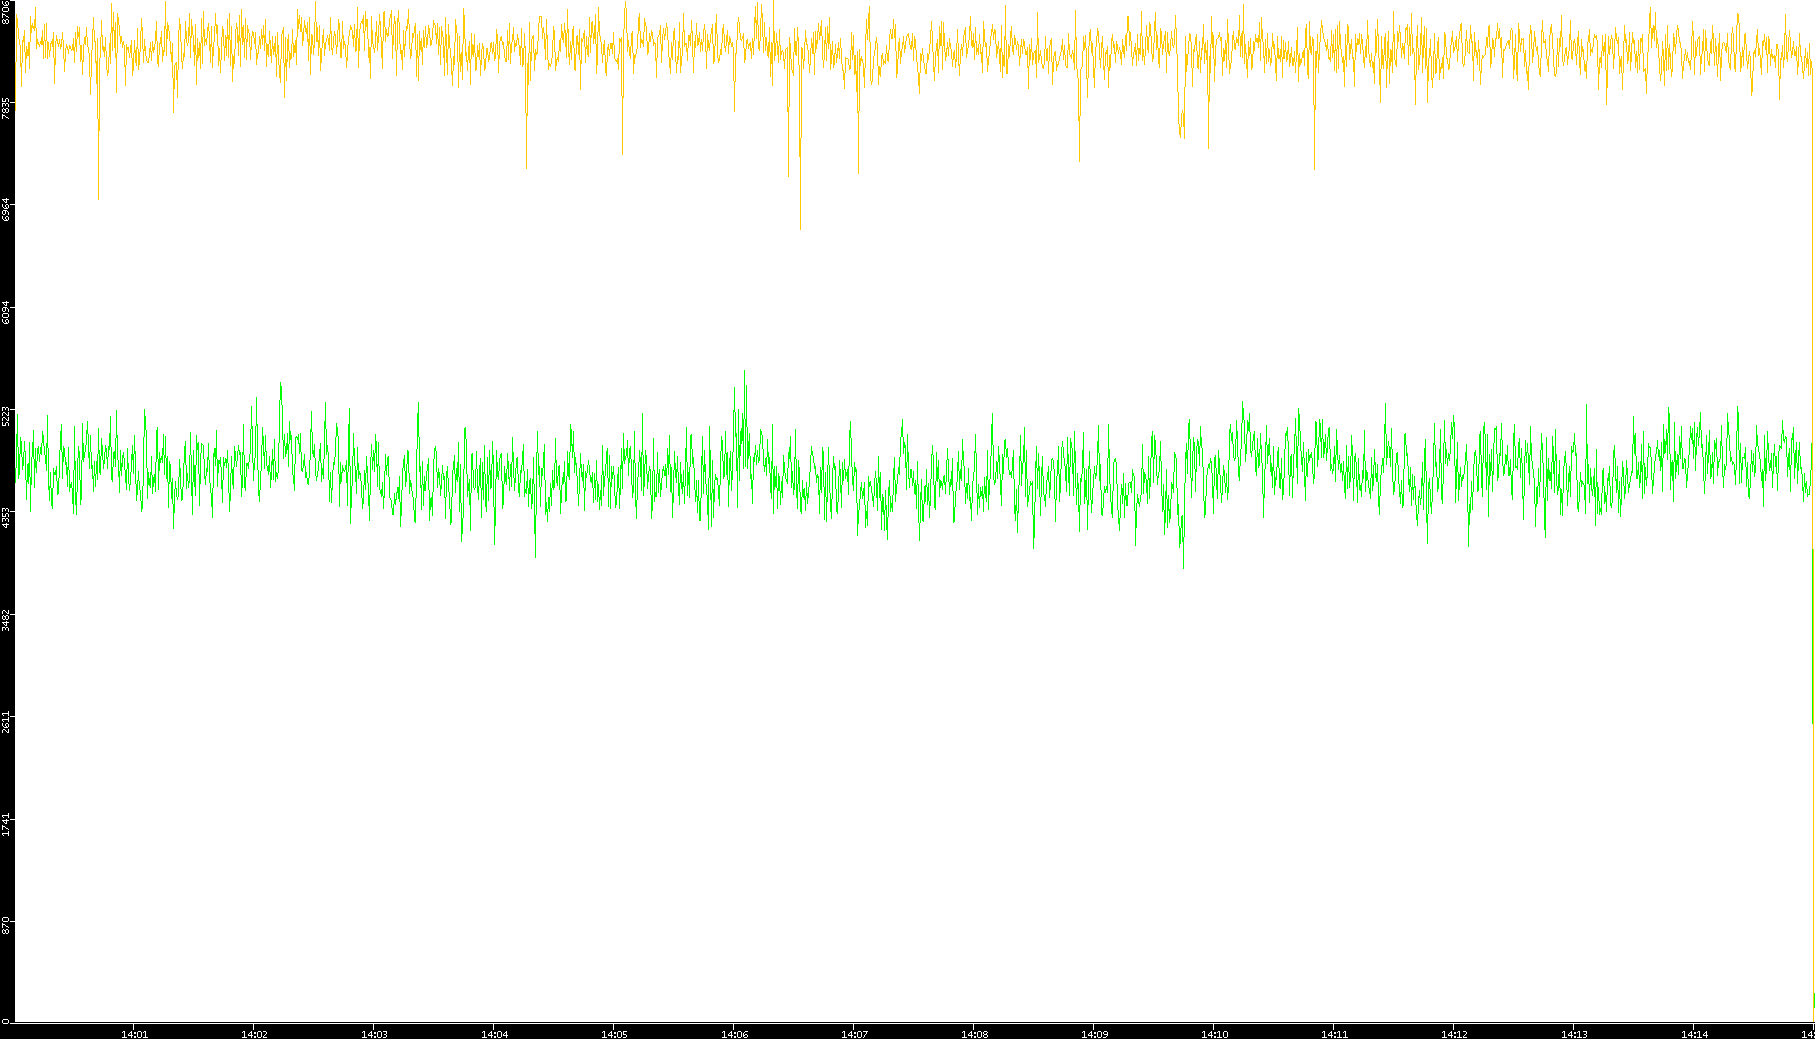Viewport: 1815px width, 1039px height.
Task: Select the 14:07 time label
Action: tap(855, 1034)
